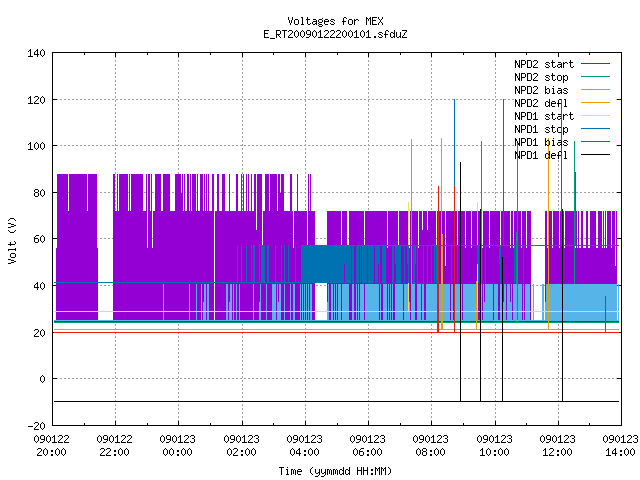Click the green NPD2 stop legend line
The width and height of the screenshot is (640, 480).
tap(595, 77)
